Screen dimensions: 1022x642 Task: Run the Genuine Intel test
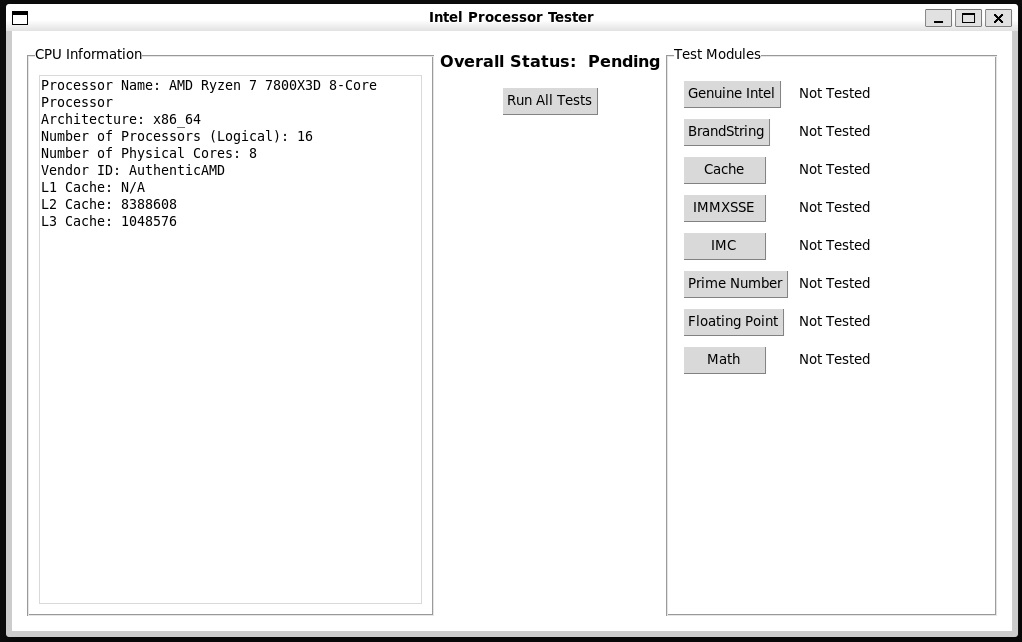pos(732,94)
